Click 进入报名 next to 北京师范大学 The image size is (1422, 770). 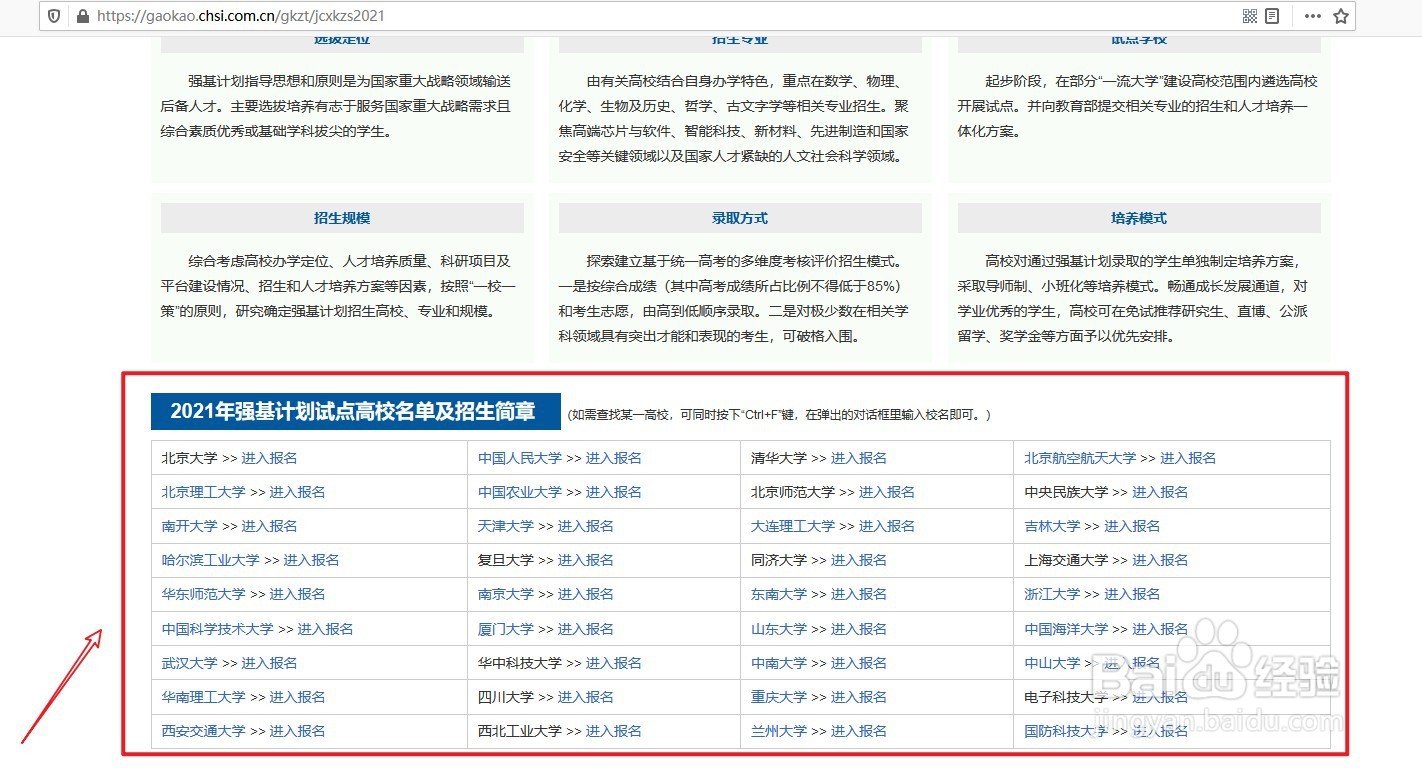(886, 492)
